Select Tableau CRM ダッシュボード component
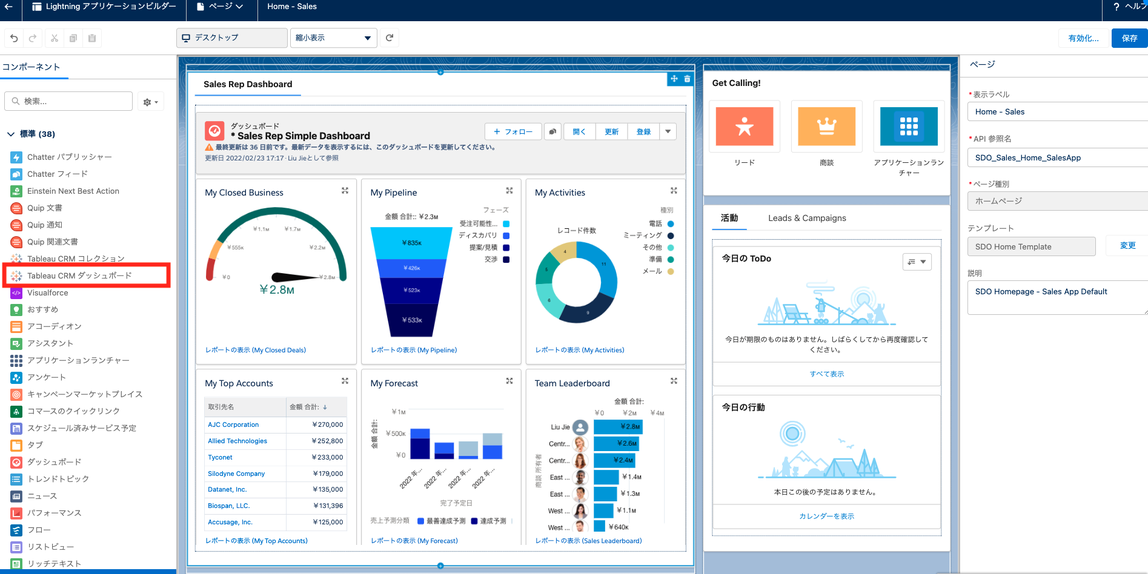The width and height of the screenshot is (1148, 574). point(80,275)
